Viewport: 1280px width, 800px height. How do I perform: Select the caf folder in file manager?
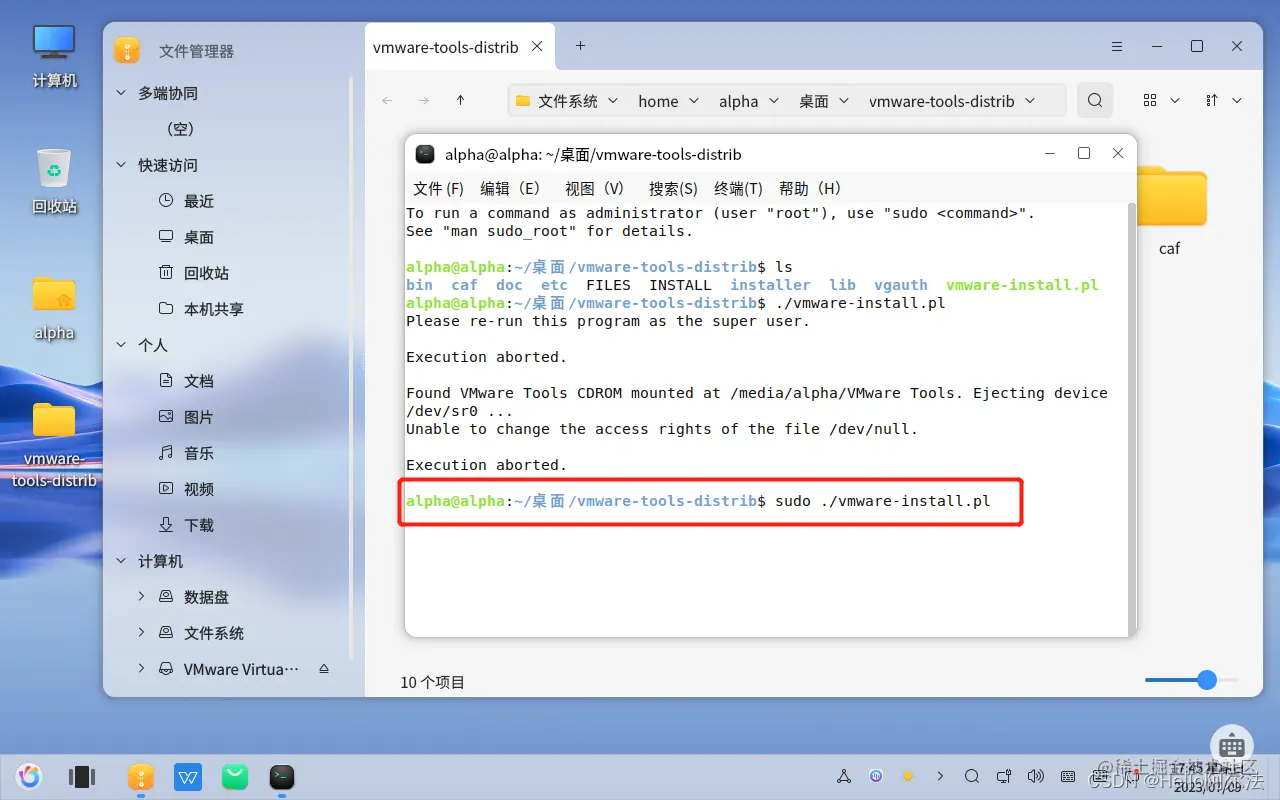click(x=1169, y=212)
